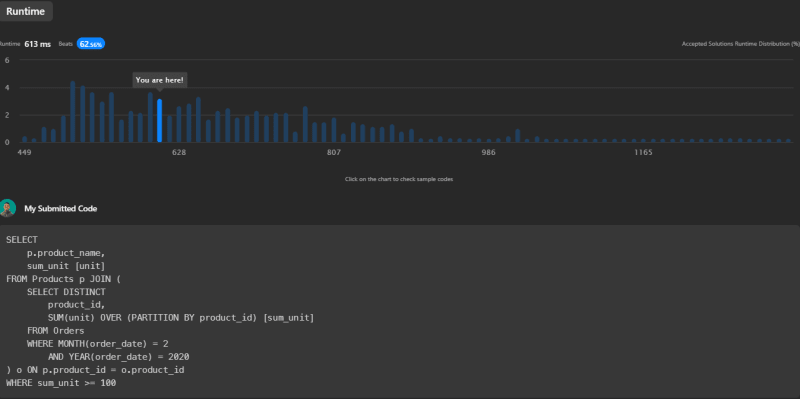The image size is (800, 399).
Task: Click the x-axis label 628
Action: click(x=179, y=153)
